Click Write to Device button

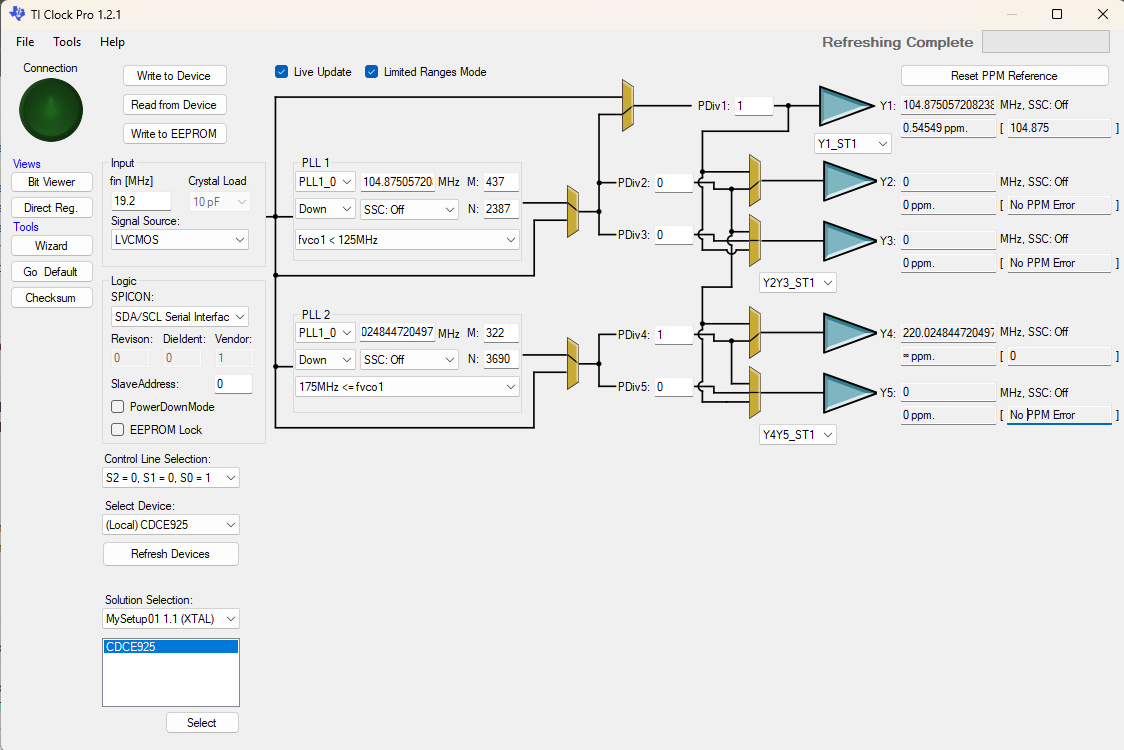(x=174, y=75)
